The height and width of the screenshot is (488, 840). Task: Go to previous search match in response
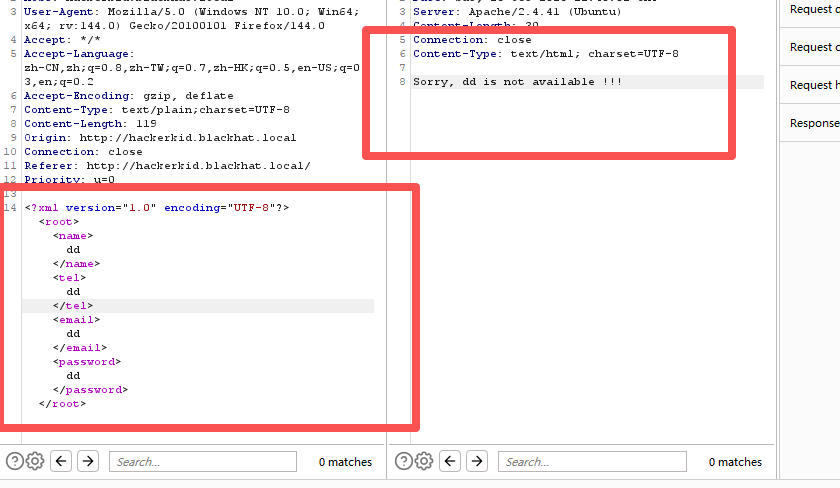[x=451, y=461]
